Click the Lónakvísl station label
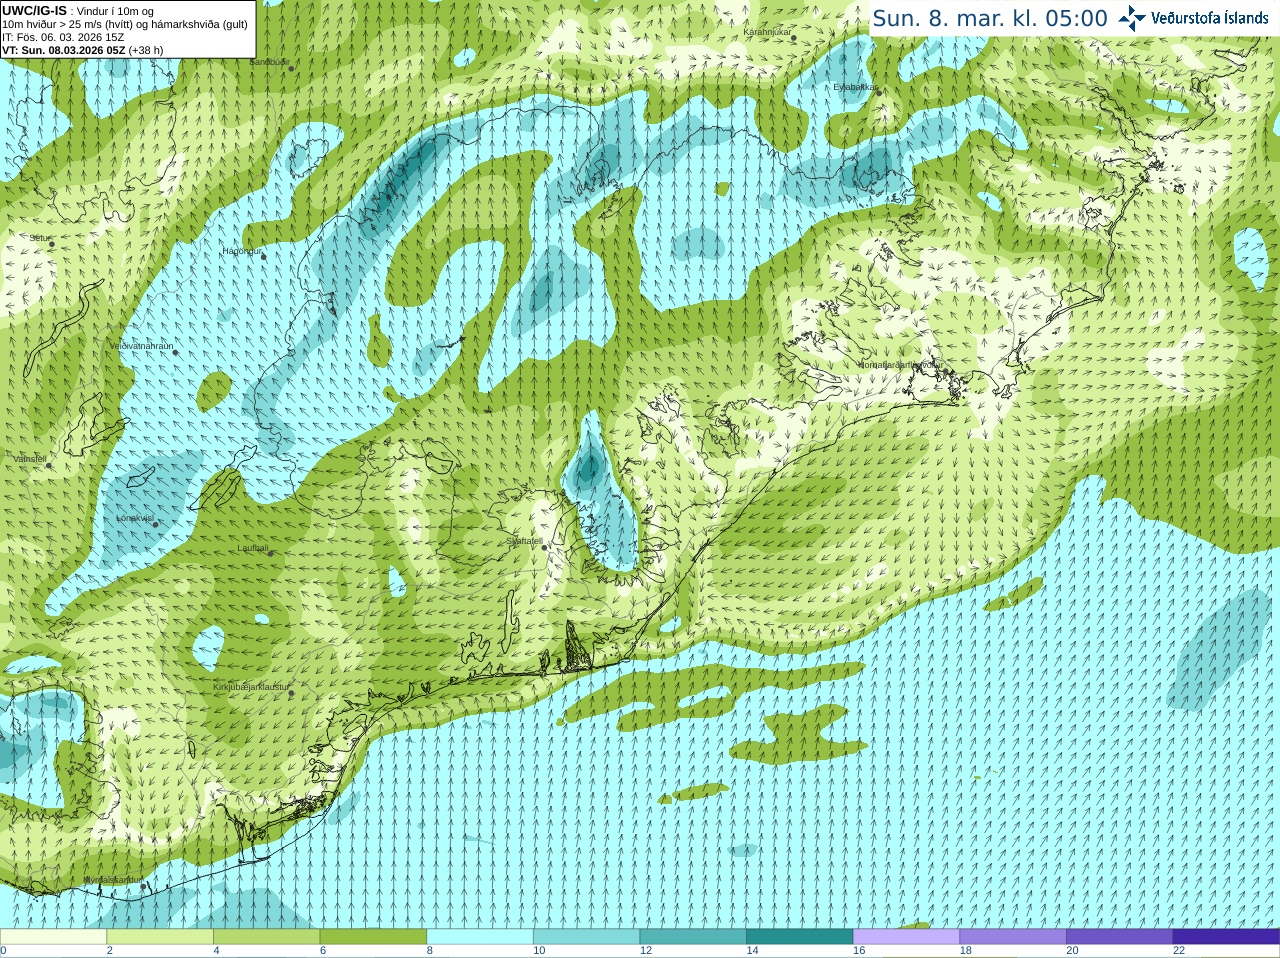Viewport: 1280px width, 958px height. pos(135,518)
